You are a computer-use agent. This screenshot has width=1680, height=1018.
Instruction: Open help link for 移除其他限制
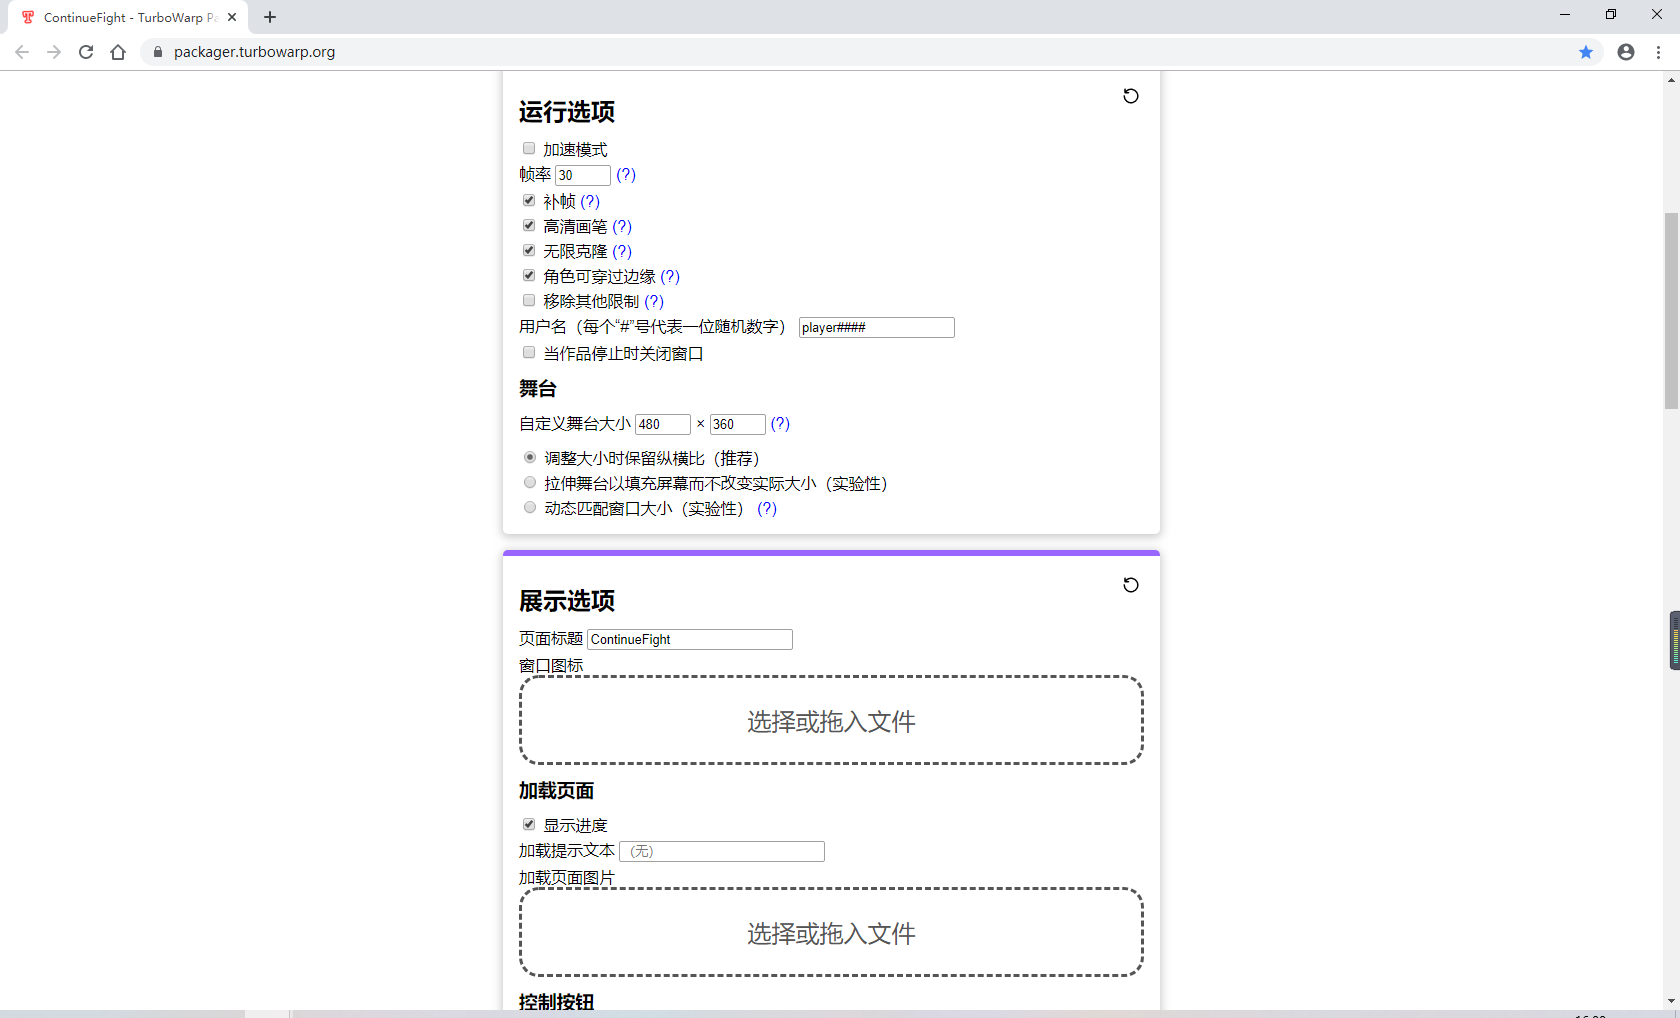(654, 301)
